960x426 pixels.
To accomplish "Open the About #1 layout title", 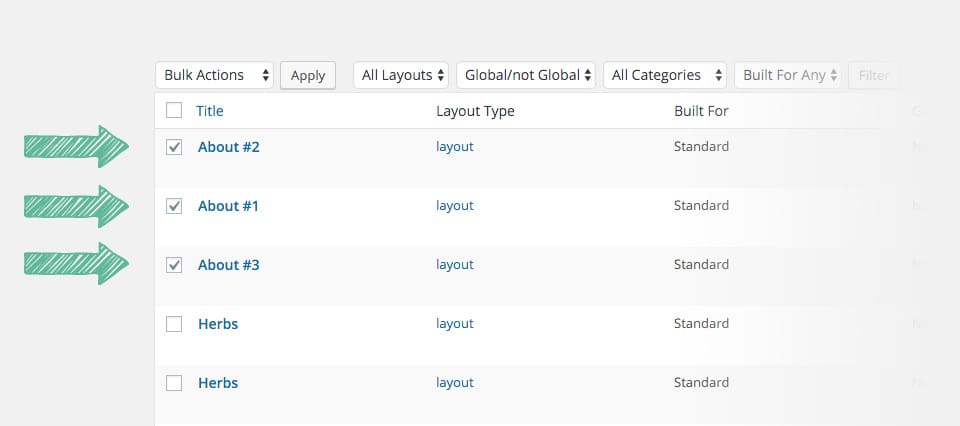I will pyautogui.click(x=228, y=206).
